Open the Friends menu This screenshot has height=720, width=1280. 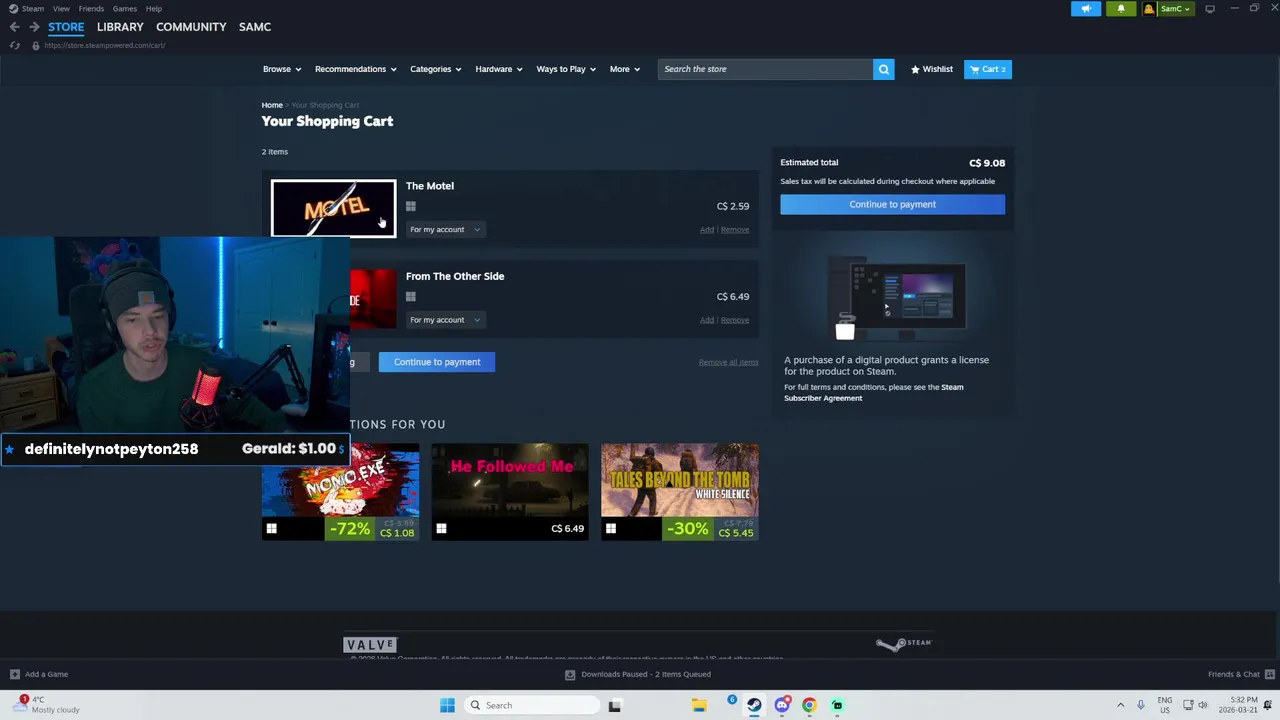(x=91, y=9)
